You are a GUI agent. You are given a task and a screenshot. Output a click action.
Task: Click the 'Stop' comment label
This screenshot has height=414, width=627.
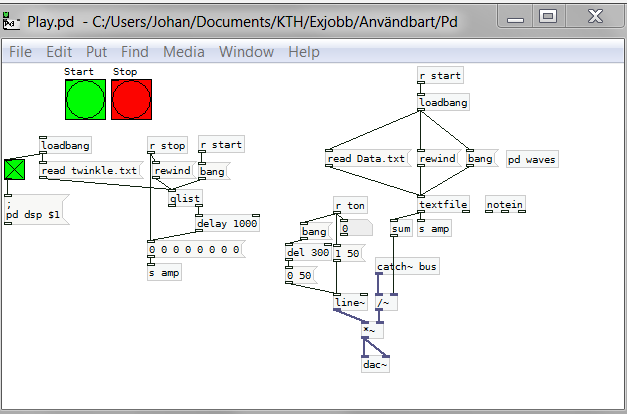click(x=125, y=72)
